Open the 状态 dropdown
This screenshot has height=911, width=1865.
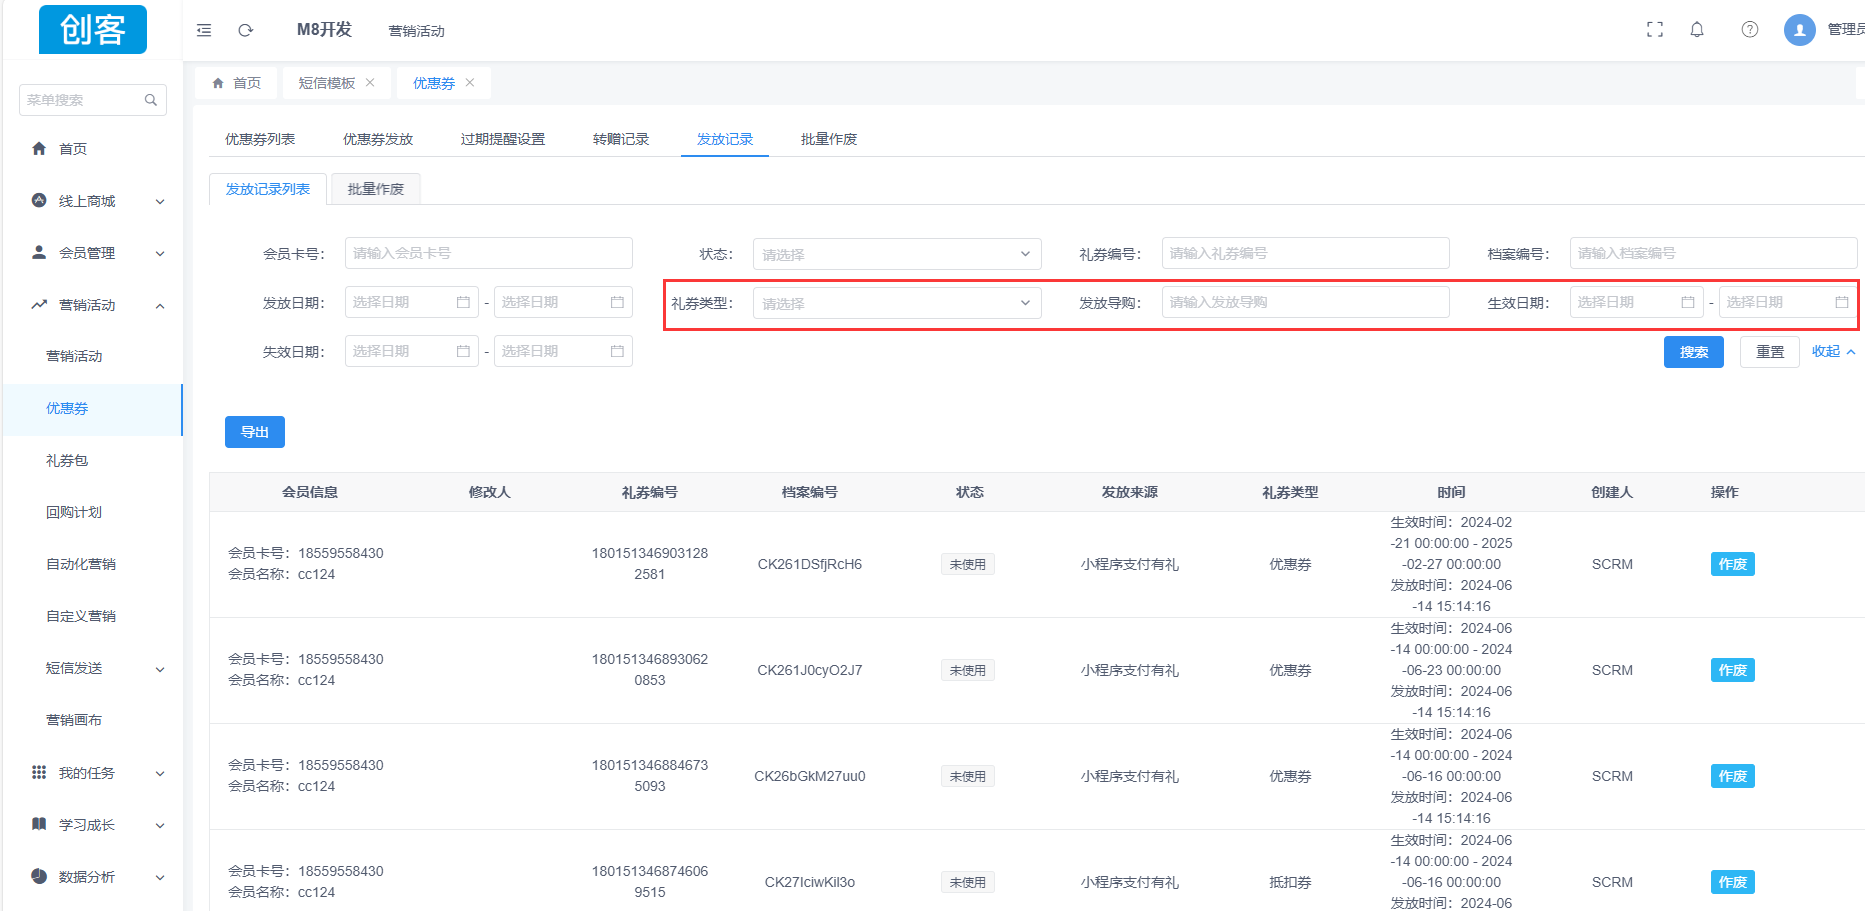click(x=896, y=254)
